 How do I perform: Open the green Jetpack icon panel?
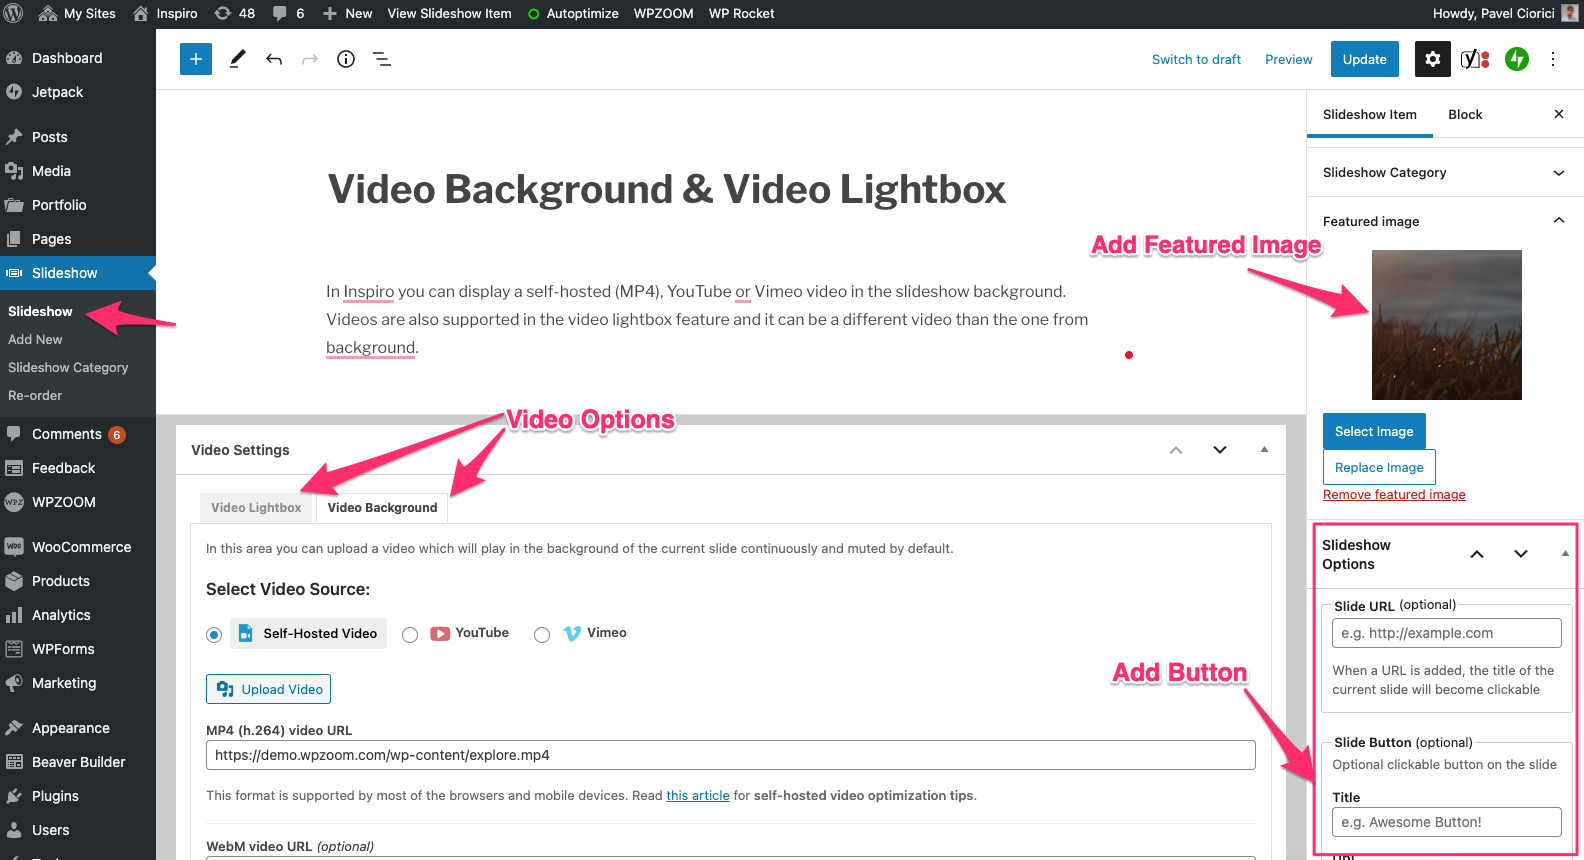pos(1517,59)
